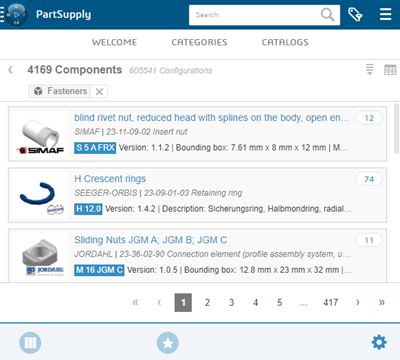Switch to table view icon
The height and width of the screenshot is (360, 400).
[x=390, y=70]
